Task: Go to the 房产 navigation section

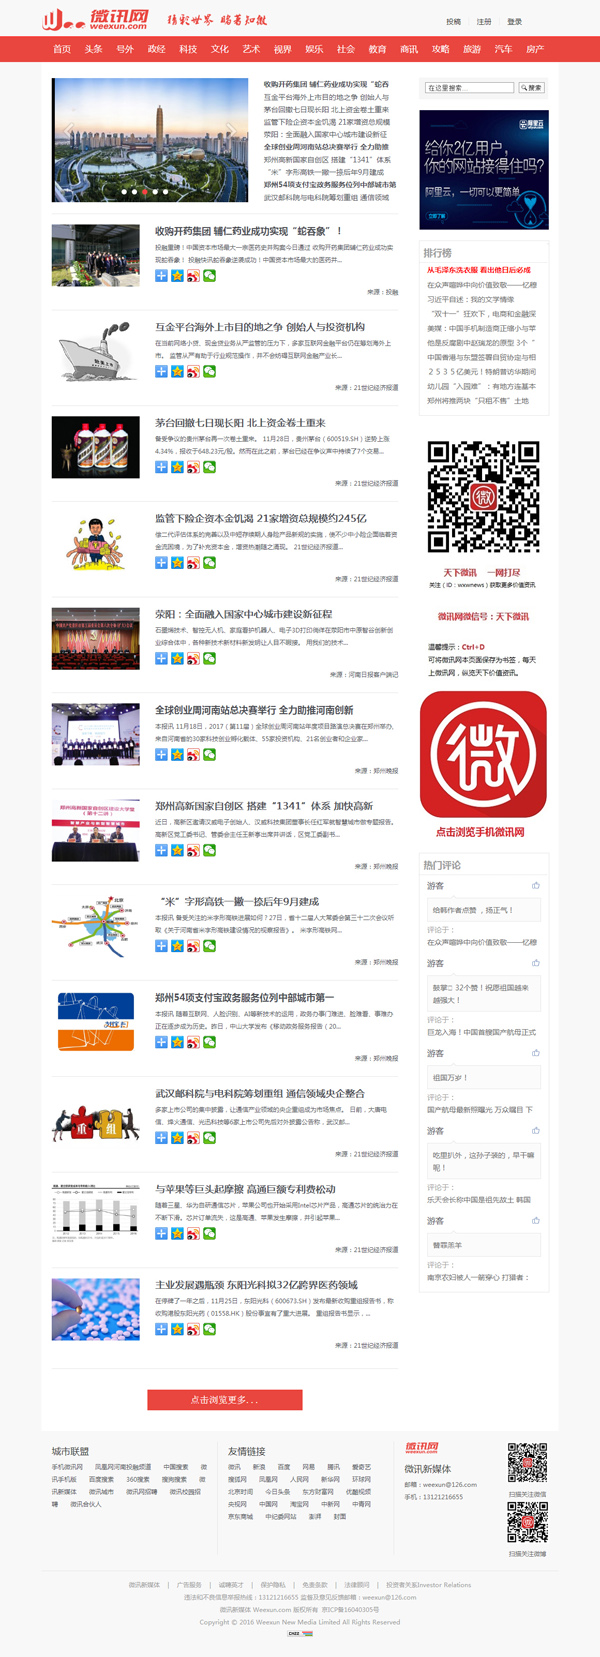Action: coord(535,49)
